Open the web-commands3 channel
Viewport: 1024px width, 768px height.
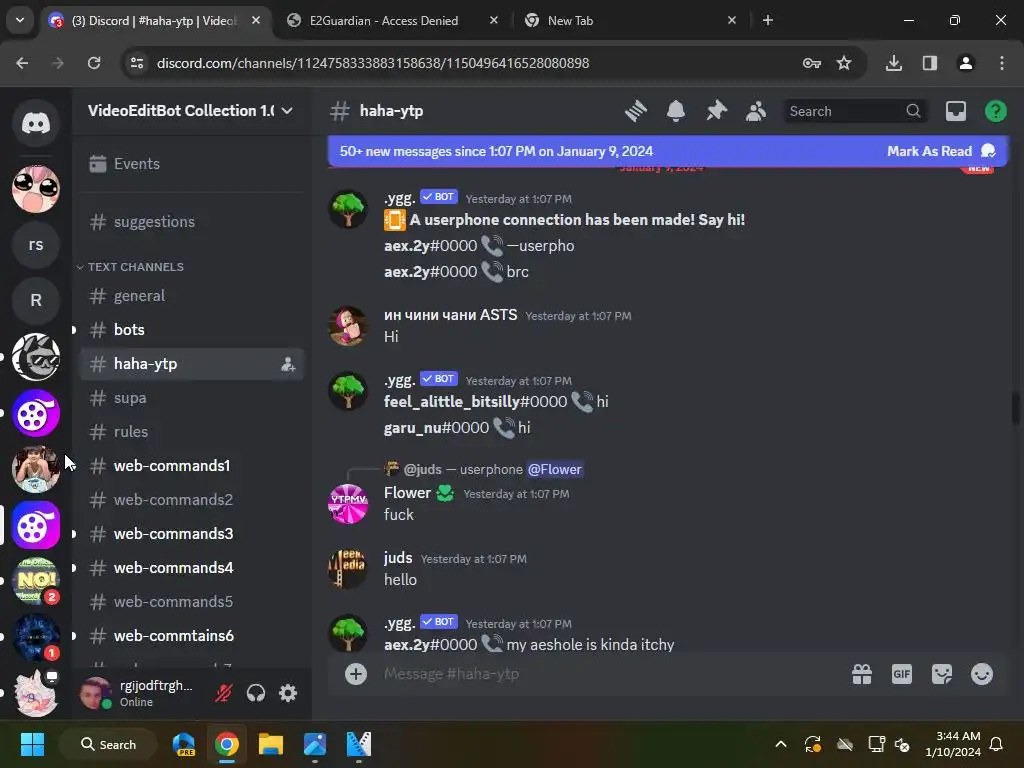coord(192,534)
